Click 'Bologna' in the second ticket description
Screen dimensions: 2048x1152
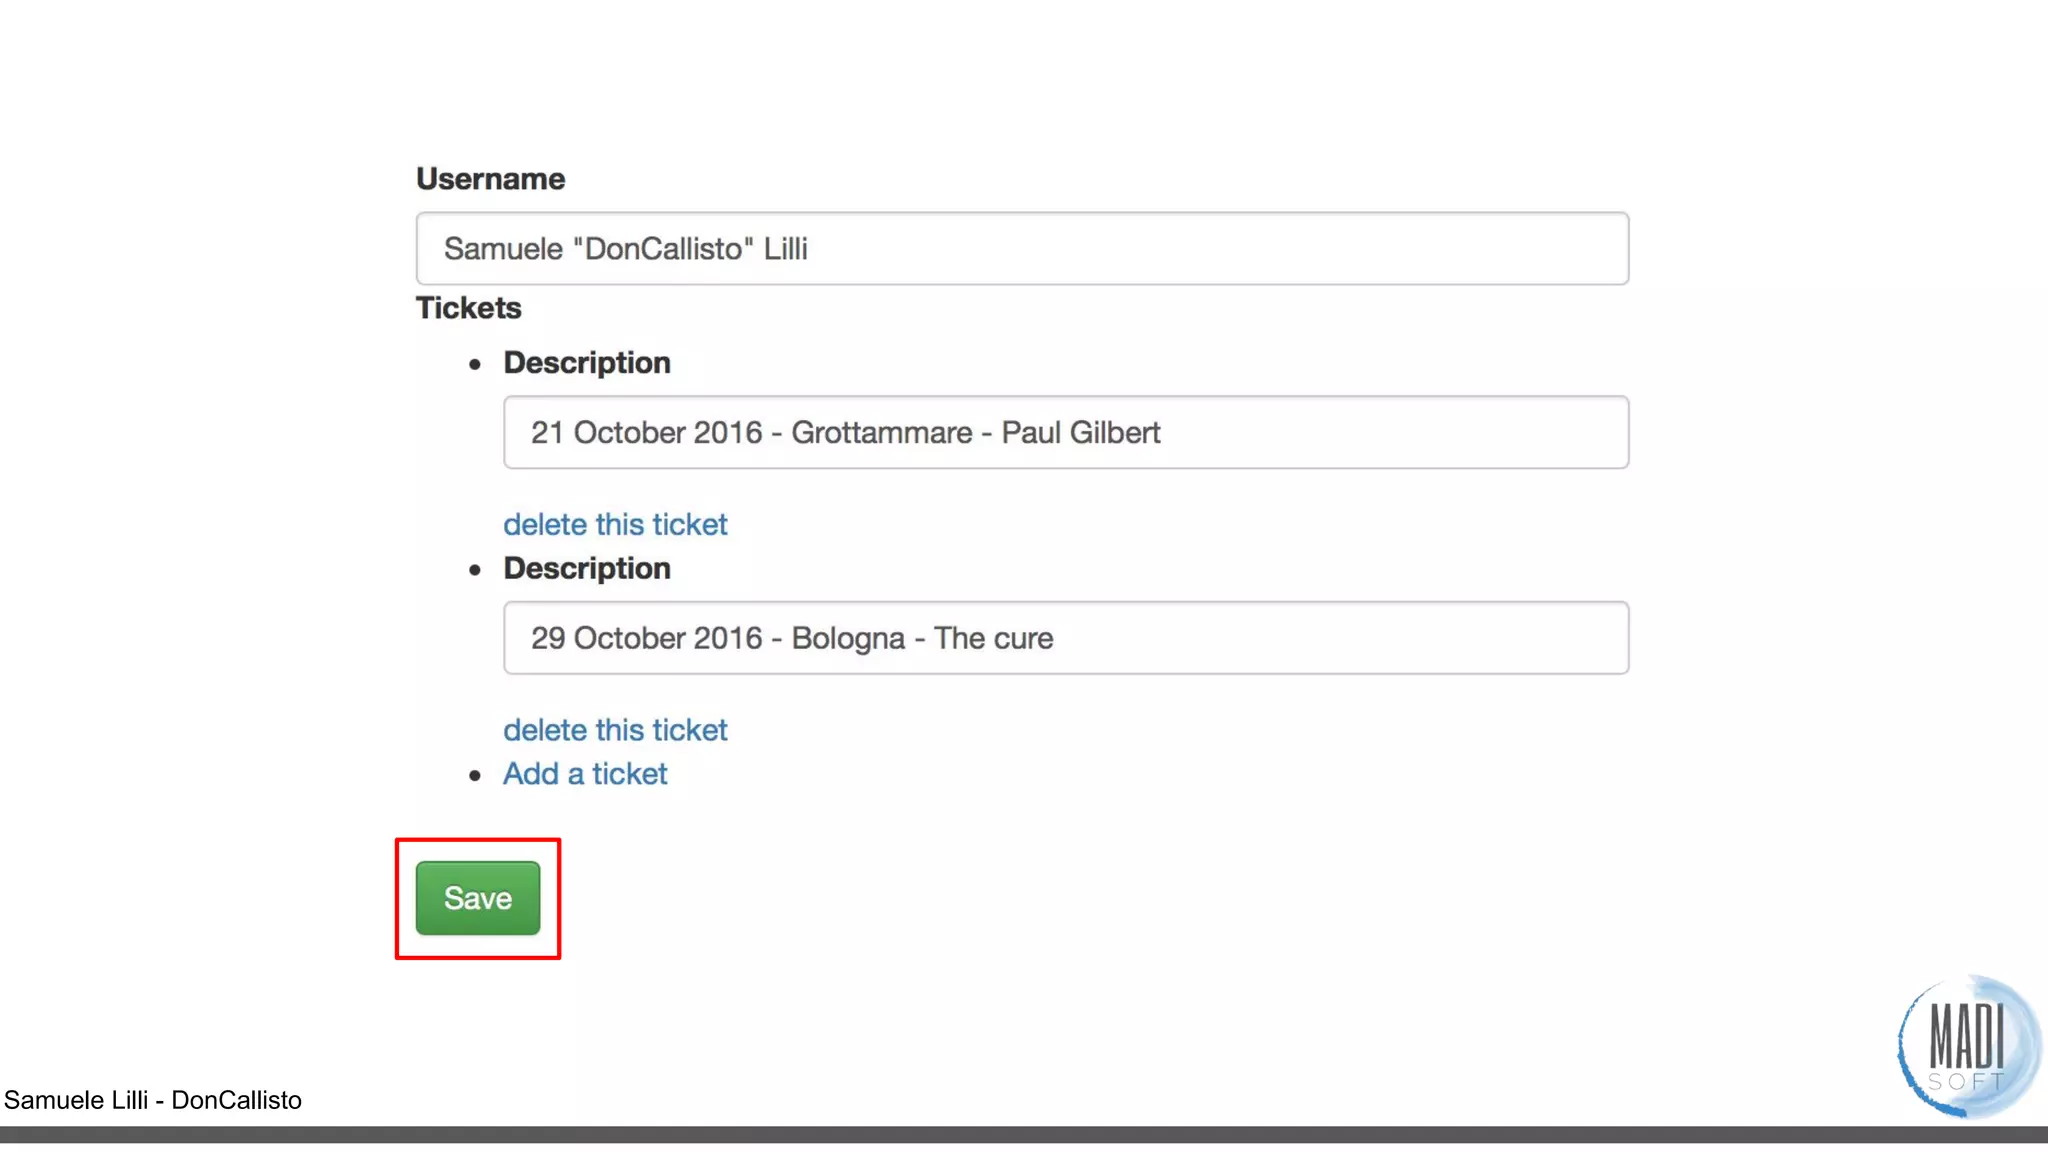click(848, 638)
